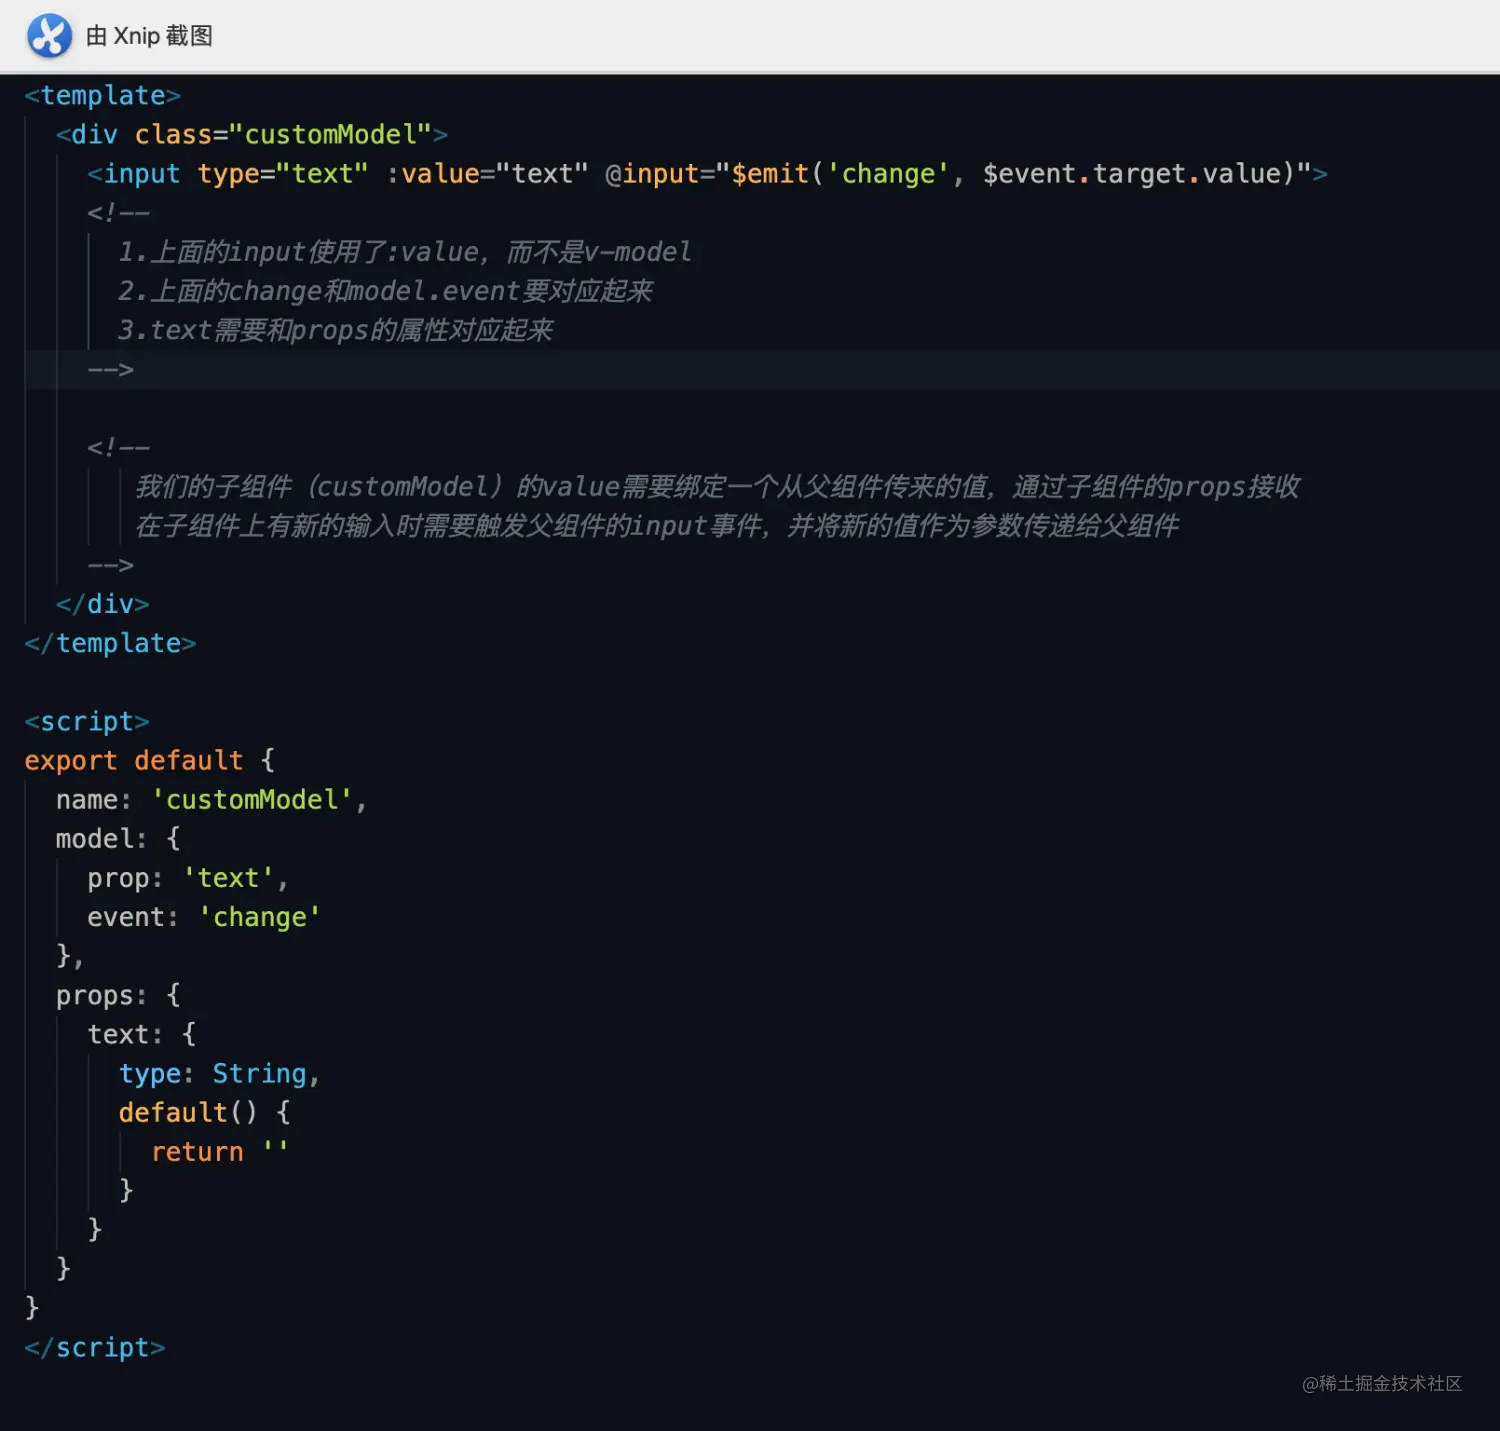Image resolution: width=1500 pixels, height=1431 pixels.
Task: Click comment line "2.上面的change和model.event要对应起来"
Action: pyautogui.click(x=385, y=290)
